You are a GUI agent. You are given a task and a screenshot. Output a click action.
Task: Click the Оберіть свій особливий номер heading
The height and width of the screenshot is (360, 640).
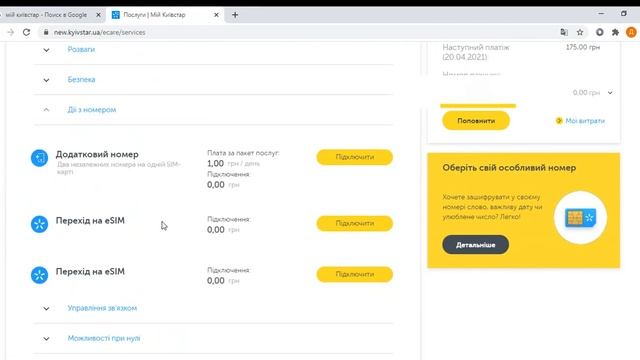[509, 168]
